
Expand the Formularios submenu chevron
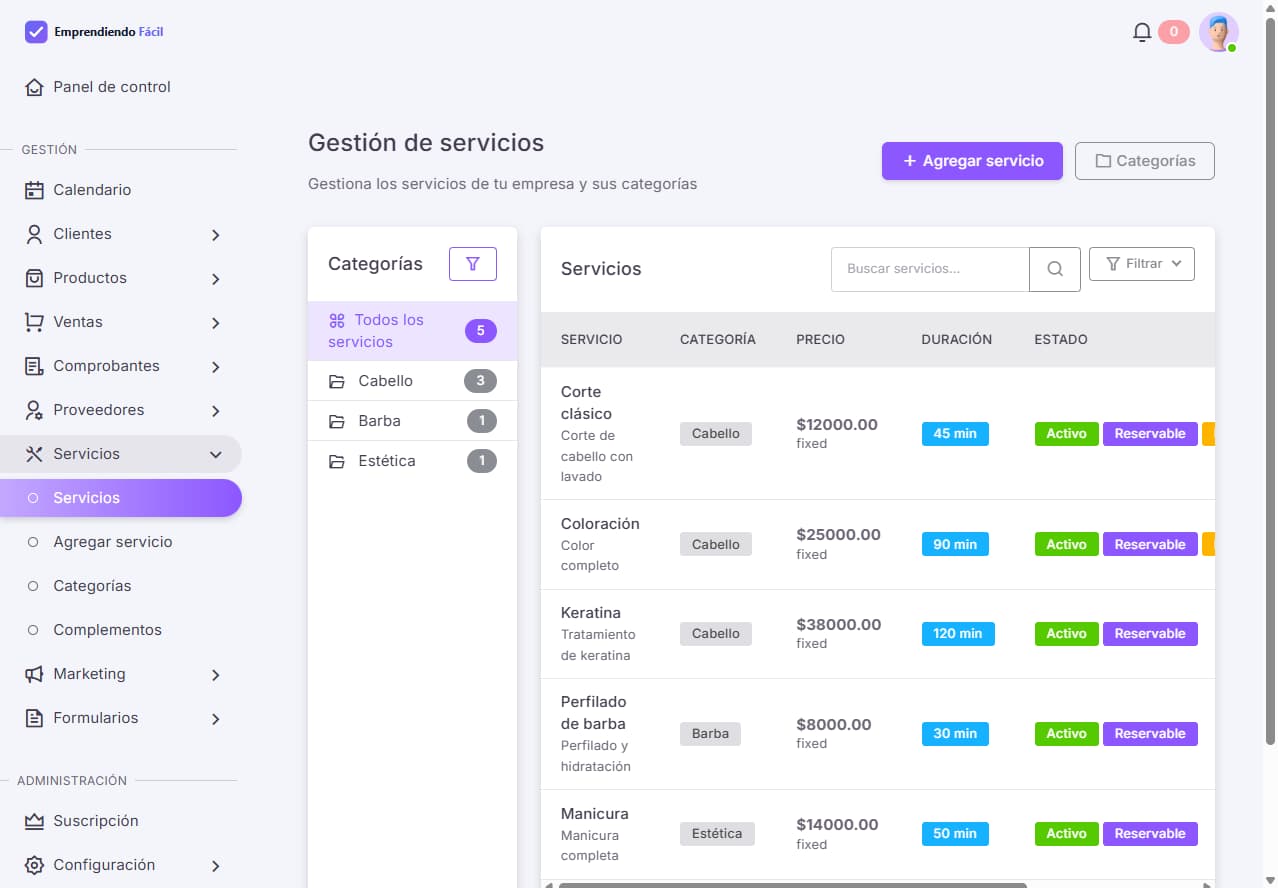coord(216,719)
